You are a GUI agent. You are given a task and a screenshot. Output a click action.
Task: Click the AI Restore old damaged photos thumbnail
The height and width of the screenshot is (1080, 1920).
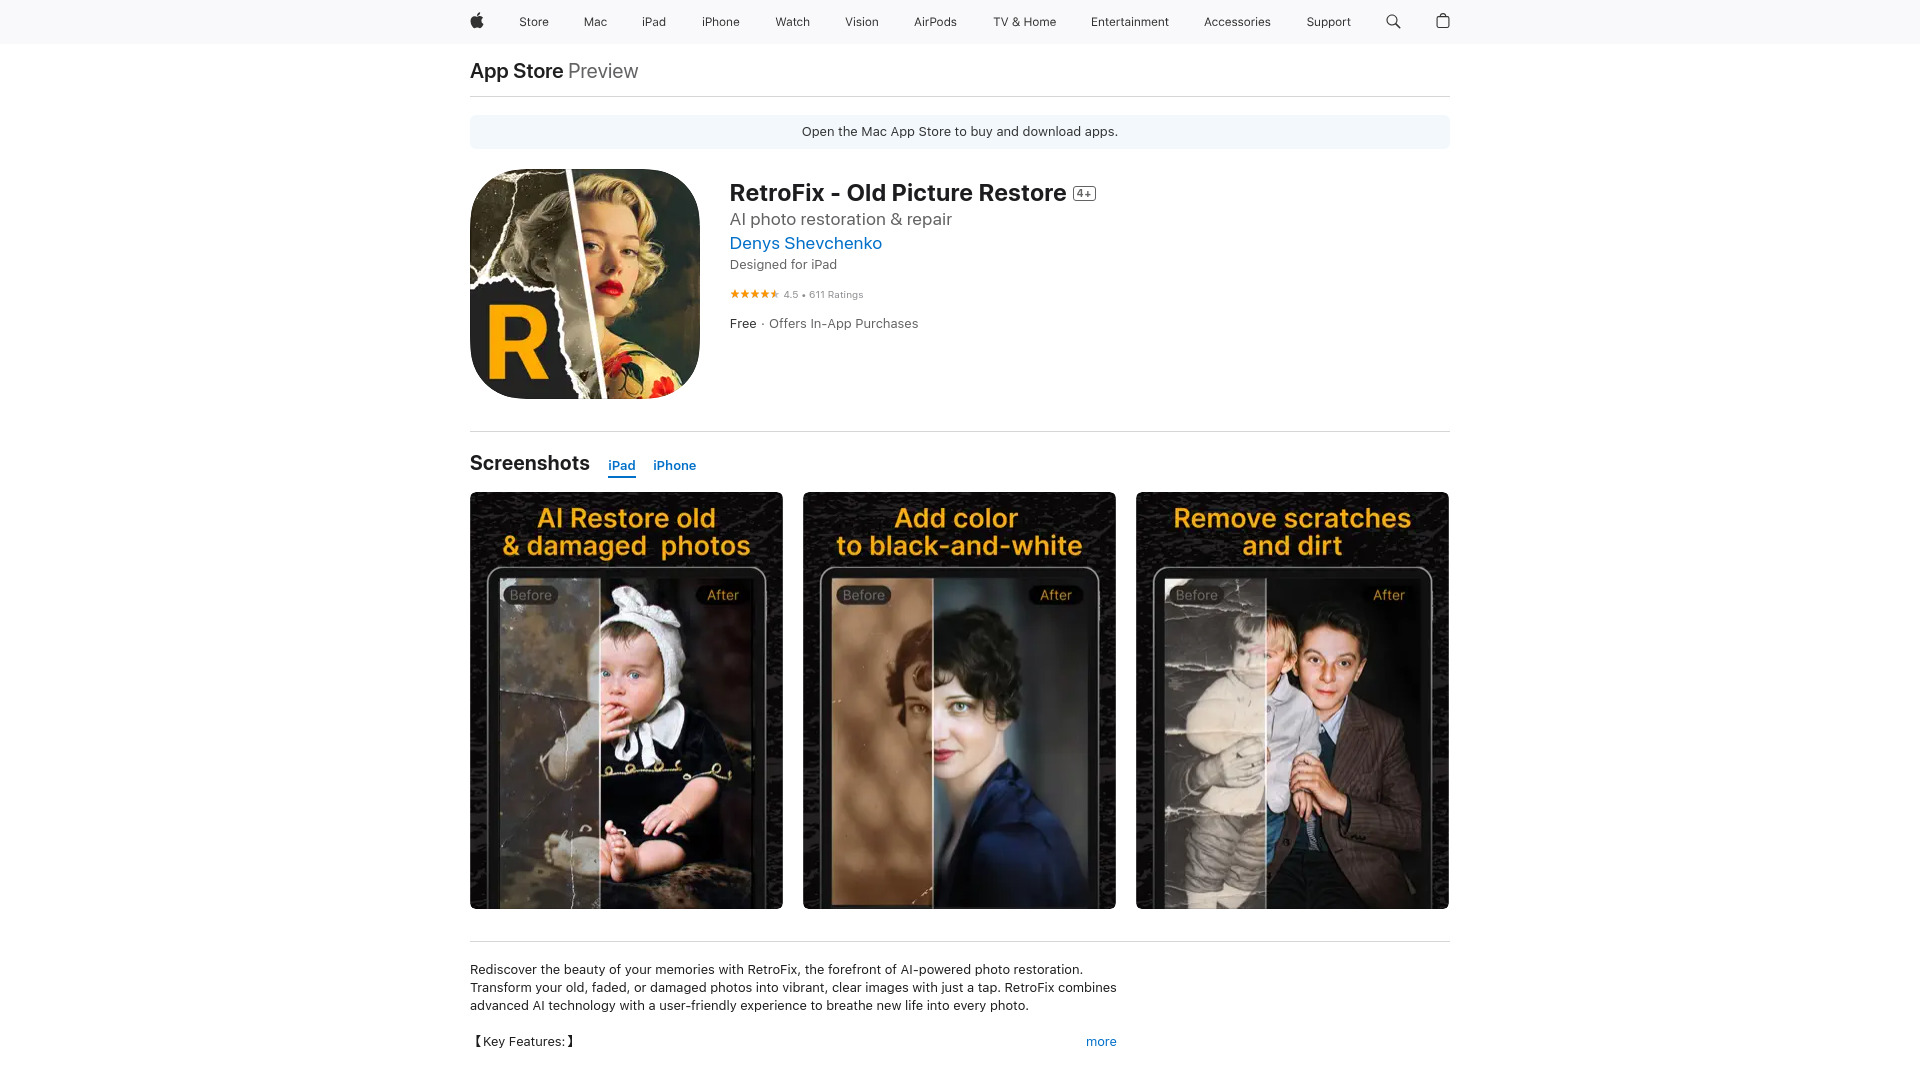click(626, 700)
